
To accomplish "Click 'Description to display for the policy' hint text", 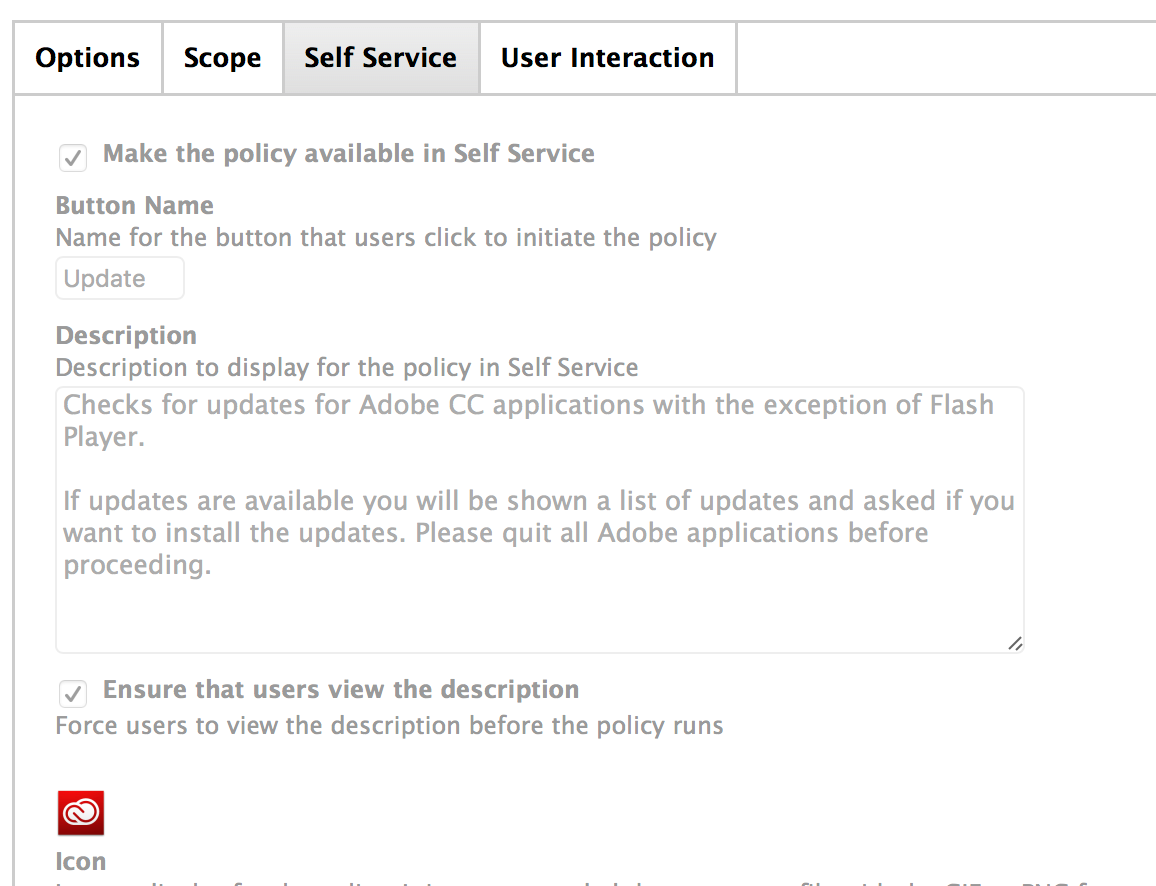I will coord(347,367).
